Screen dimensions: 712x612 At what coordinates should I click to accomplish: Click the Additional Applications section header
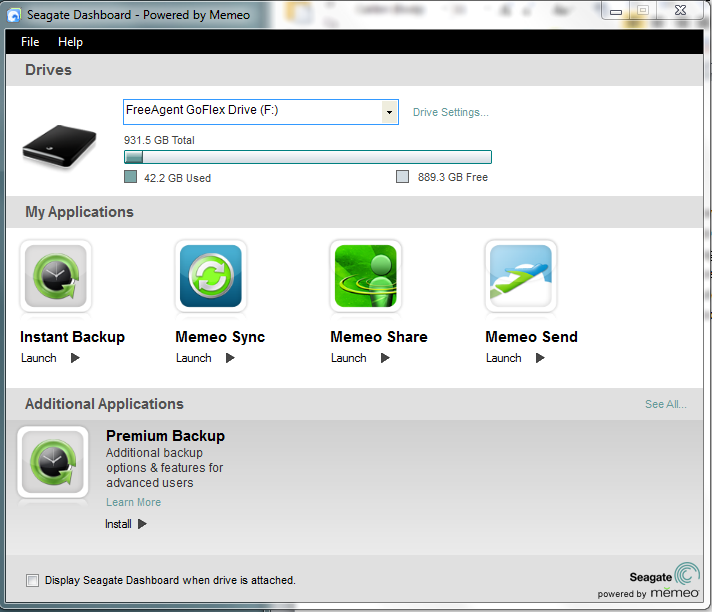[x=104, y=404]
